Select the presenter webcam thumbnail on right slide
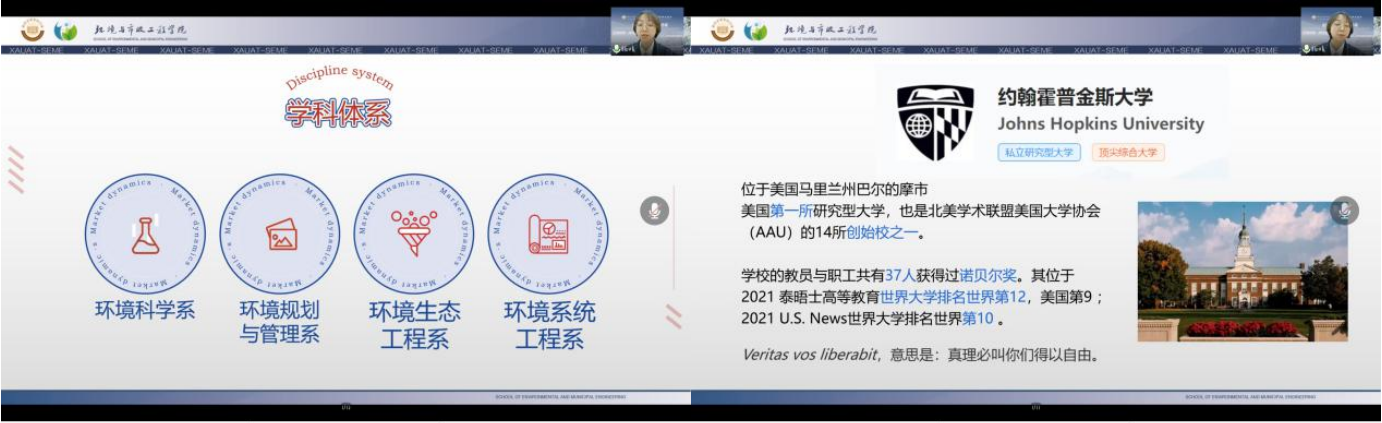This screenshot has height=423, width=1382. click(x=1337, y=32)
